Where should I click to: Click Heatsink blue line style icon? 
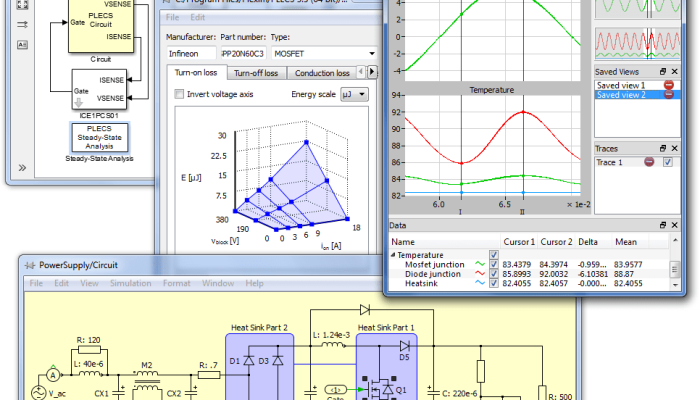(x=480, y=283)
